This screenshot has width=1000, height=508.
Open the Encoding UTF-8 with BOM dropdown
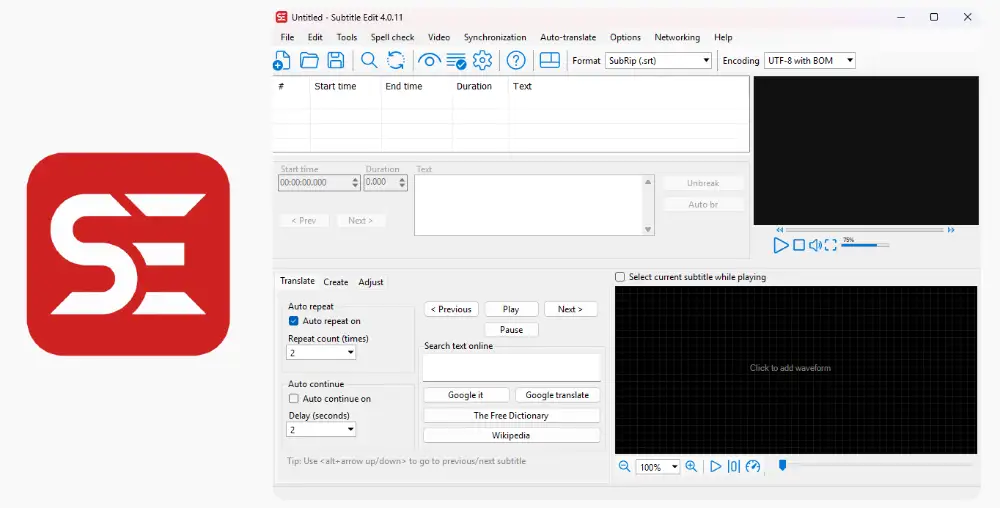pos(809,61)
